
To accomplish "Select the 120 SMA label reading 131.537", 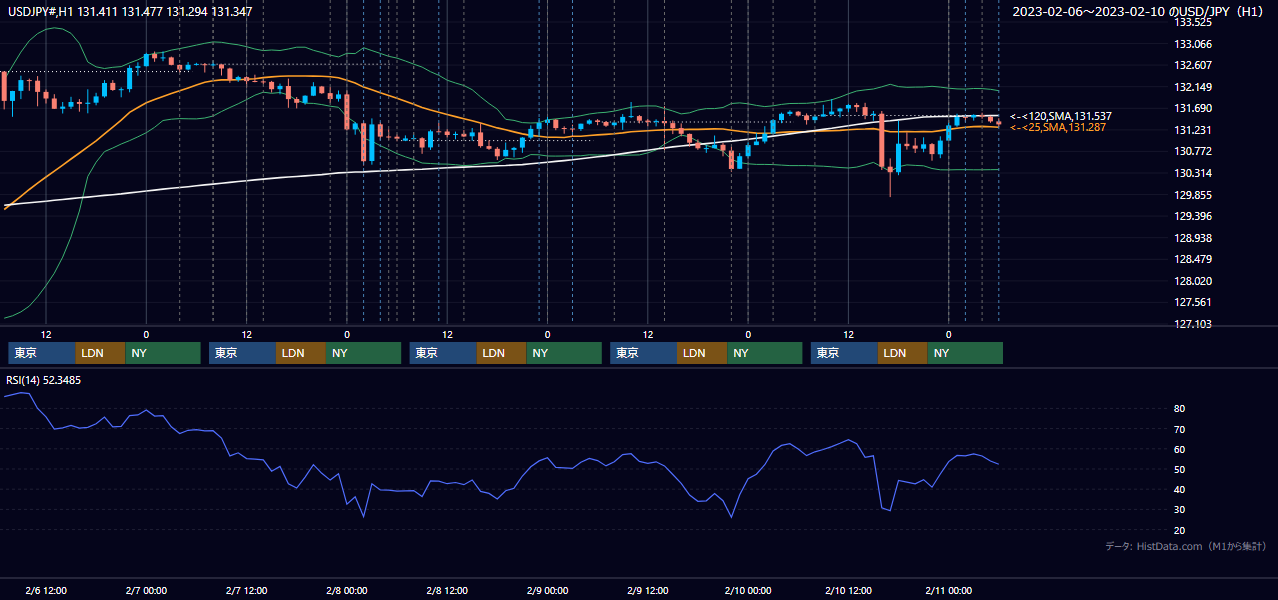I will [1061, 116].
